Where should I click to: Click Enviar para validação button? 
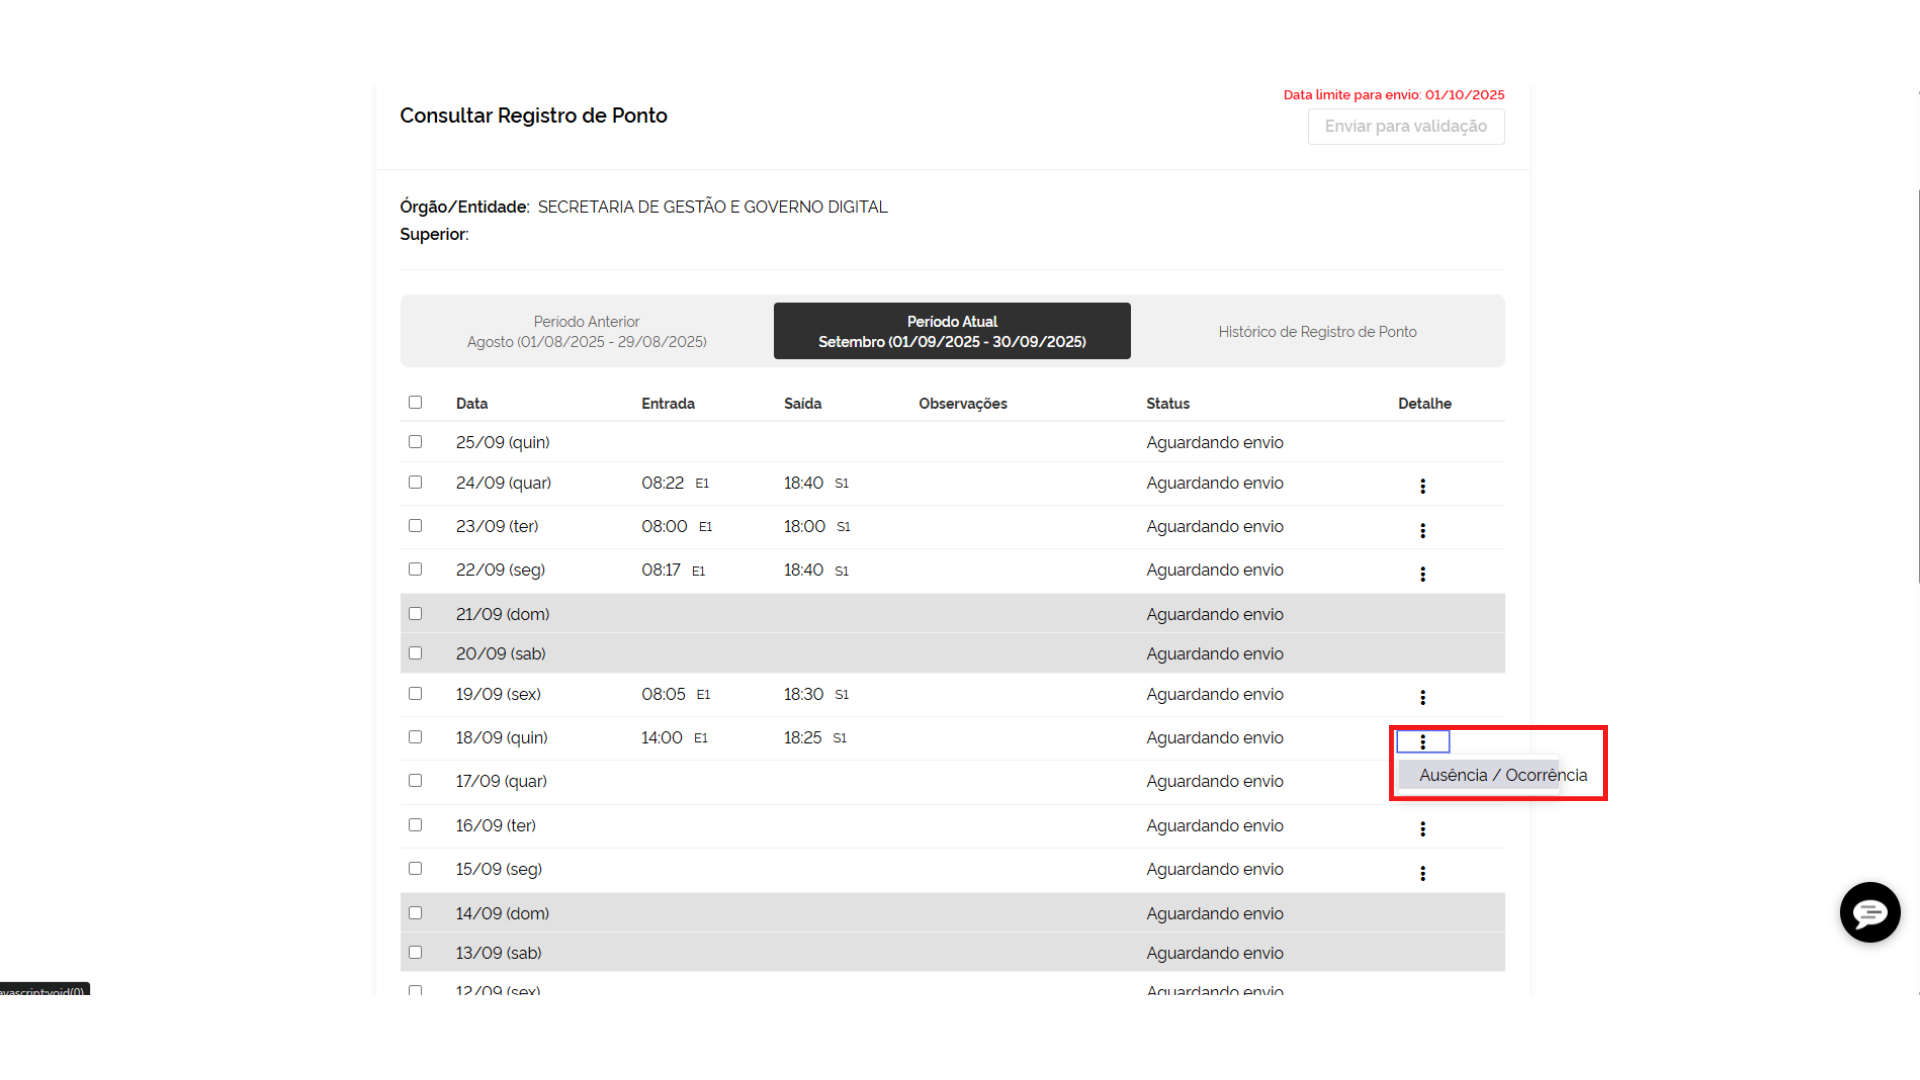(x=1405, y=126)
